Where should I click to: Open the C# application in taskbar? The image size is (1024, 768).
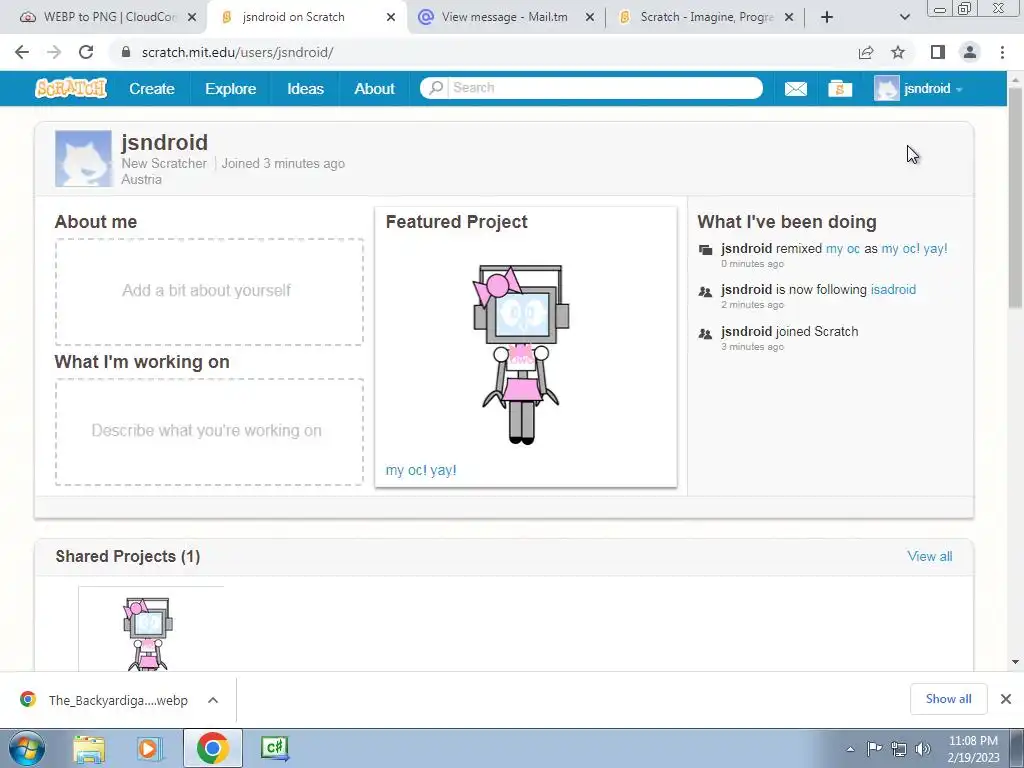(x=274, y=748)
